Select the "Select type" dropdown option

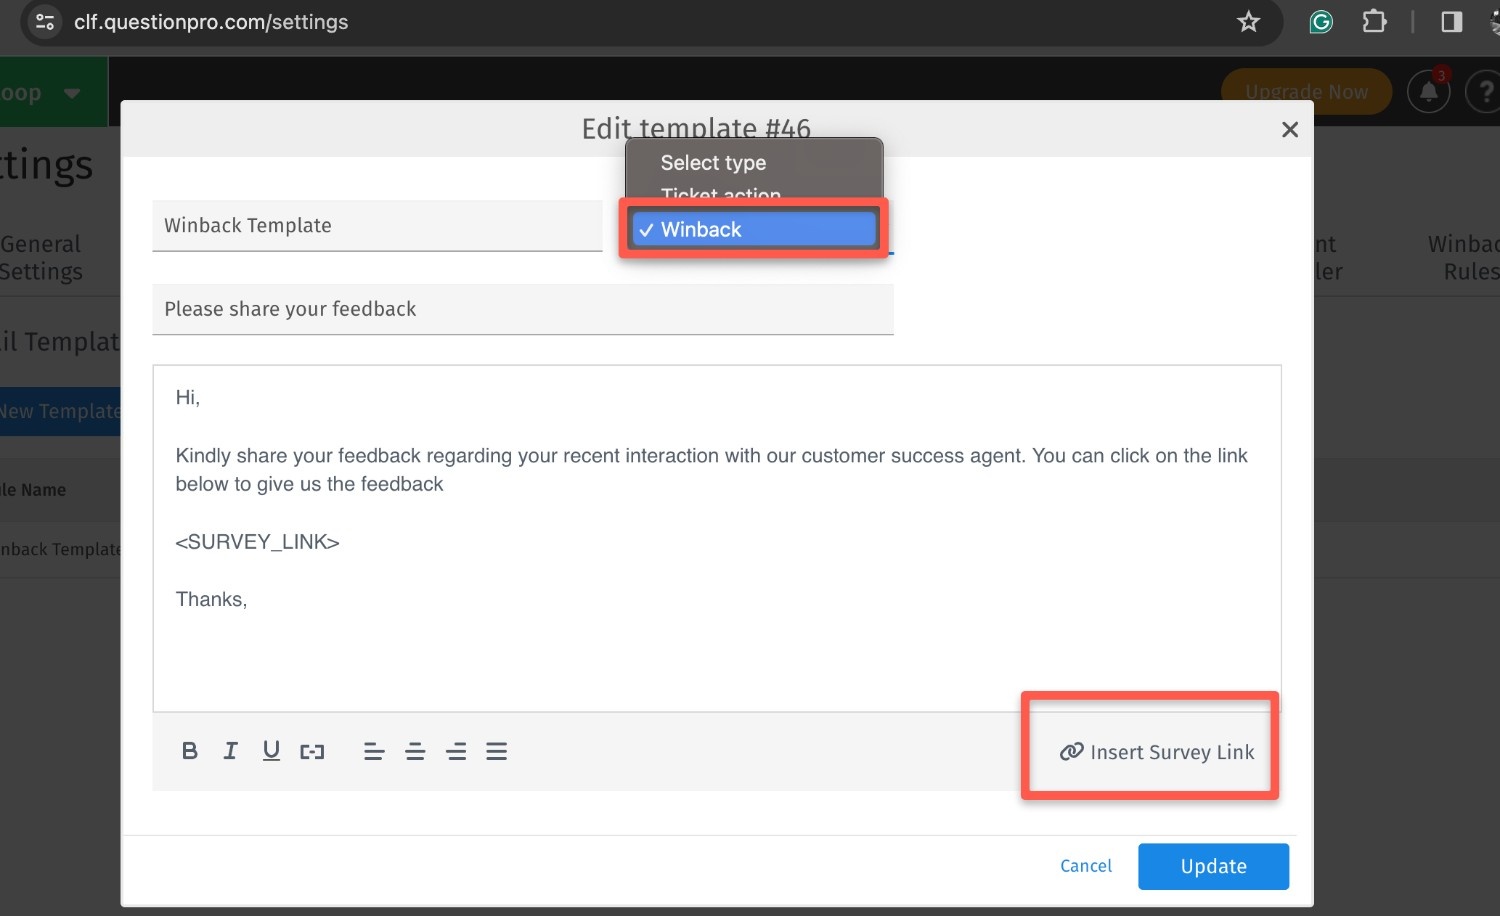coord(713,163)
